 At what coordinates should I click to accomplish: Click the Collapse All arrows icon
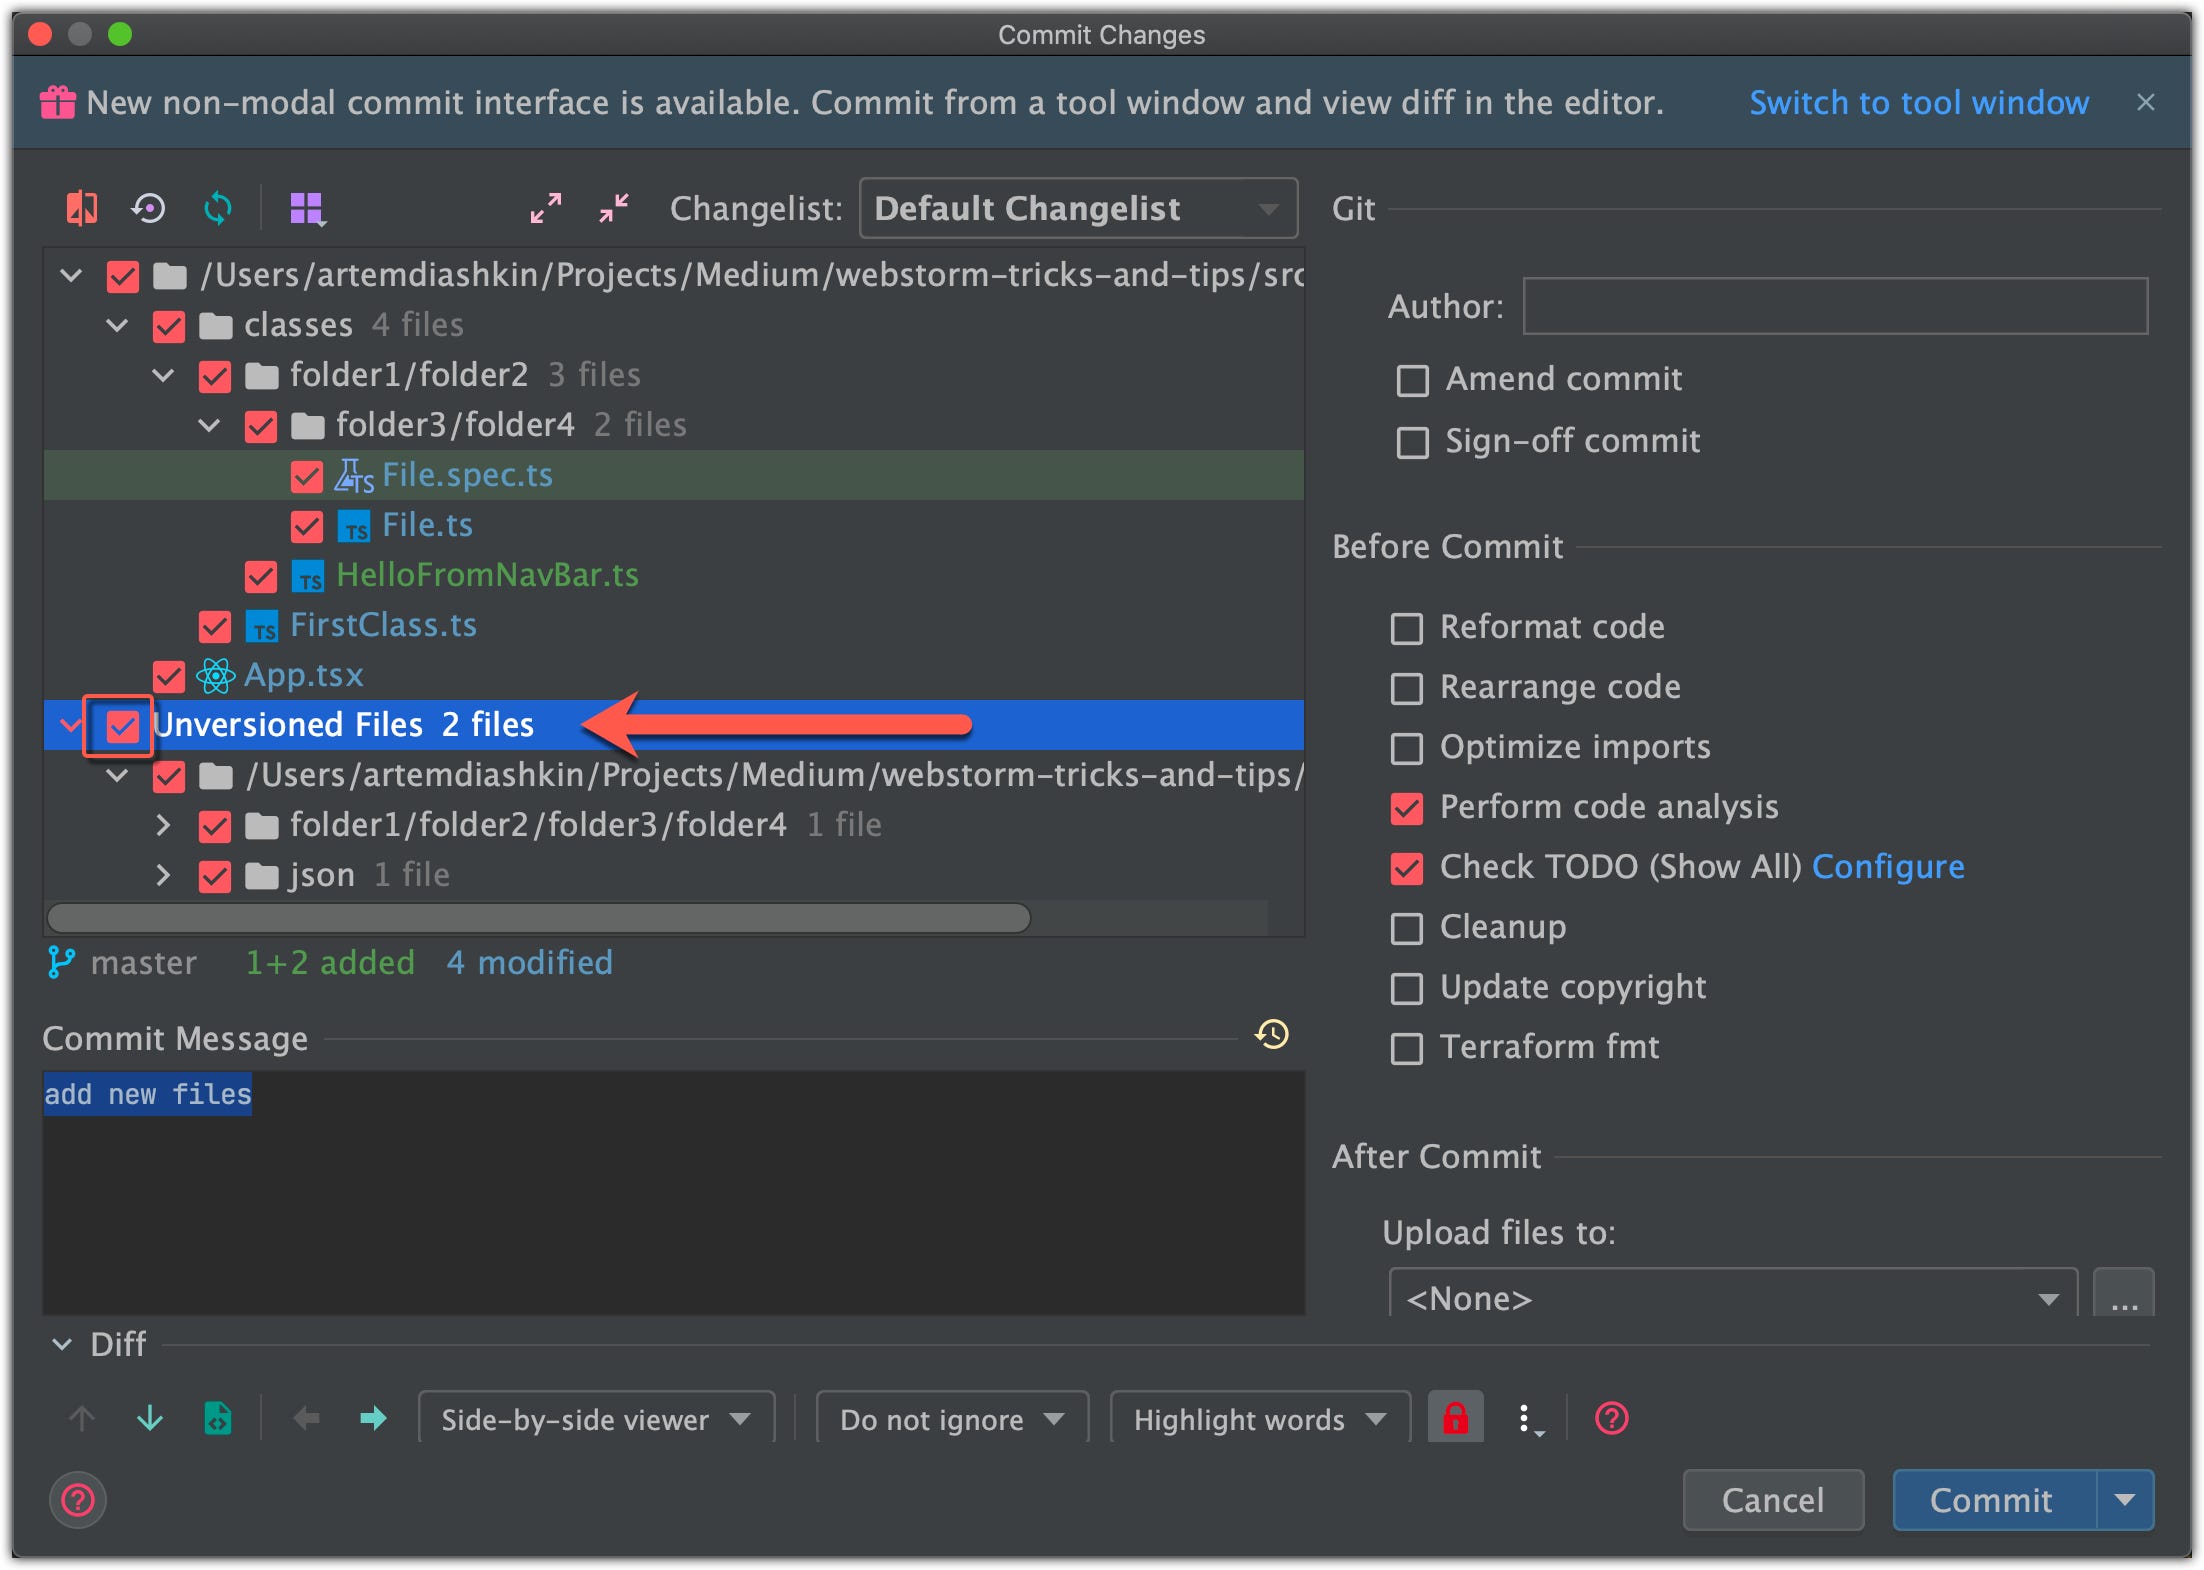point(614,208)
